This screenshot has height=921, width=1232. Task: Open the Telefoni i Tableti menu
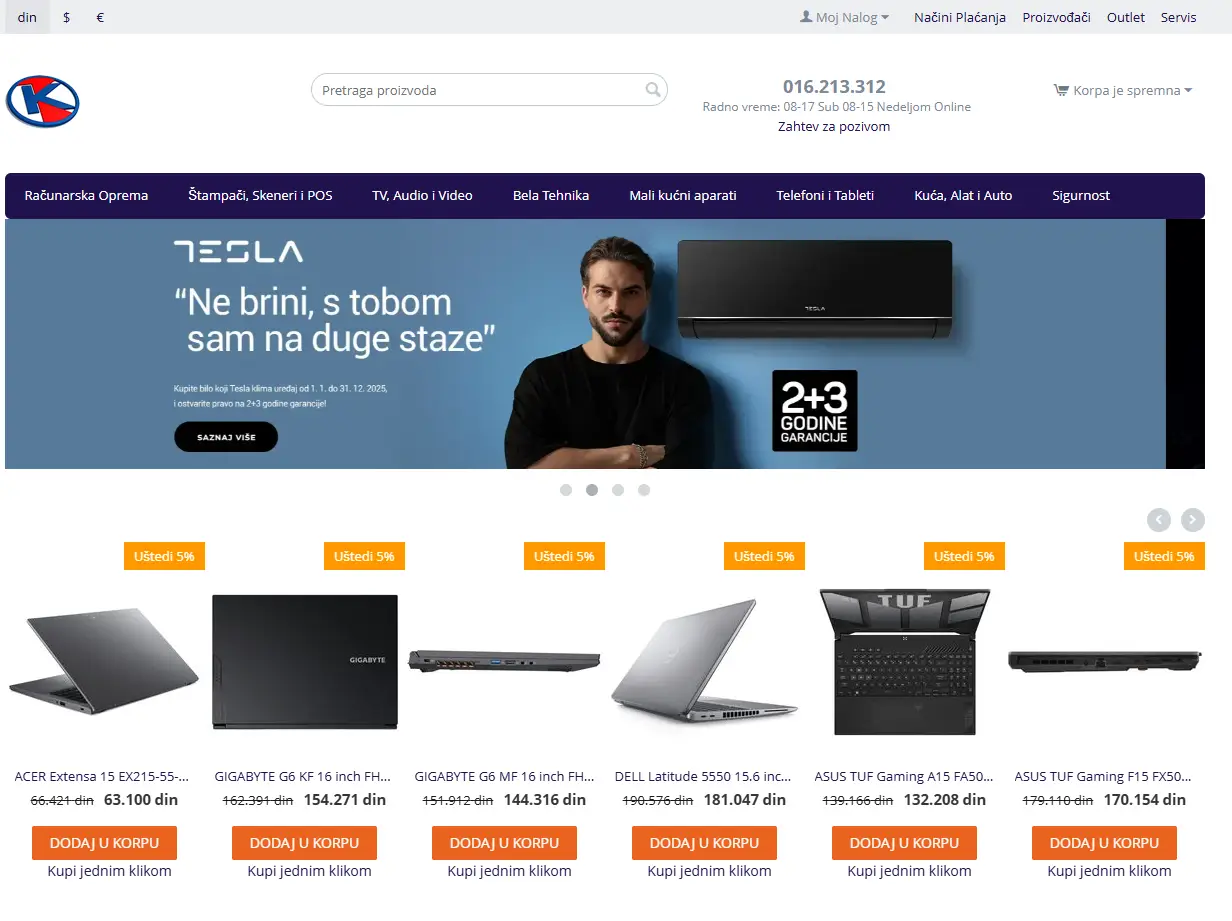pyautogui.click(x=825, y=195)
